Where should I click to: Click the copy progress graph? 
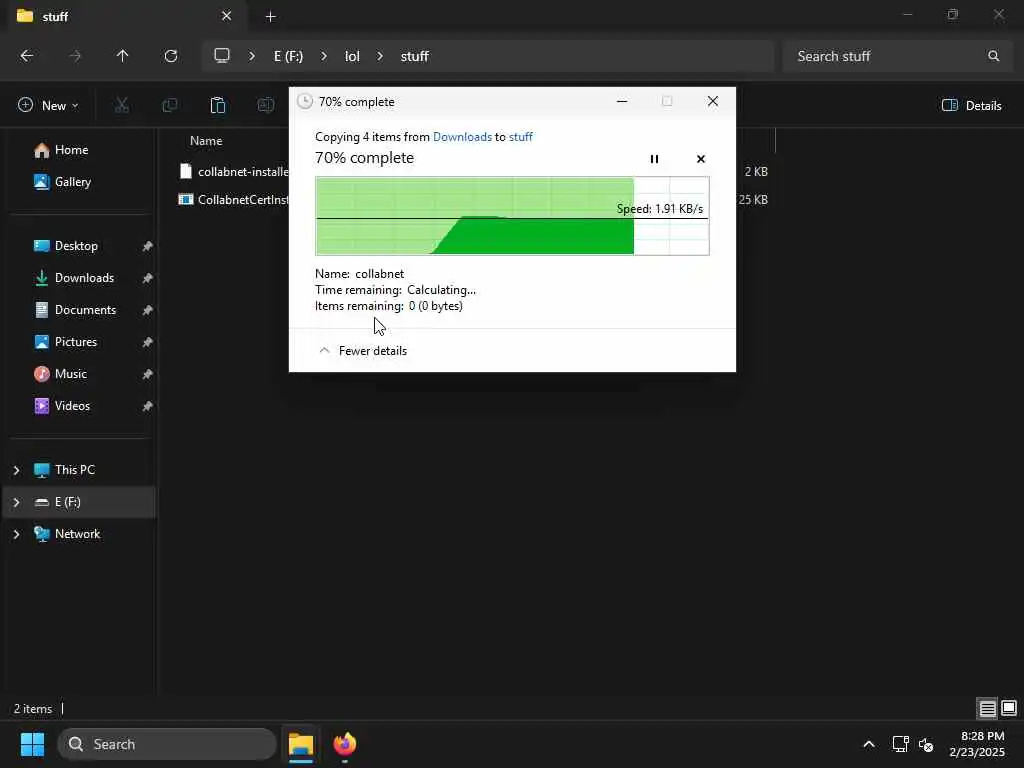[512, 216]
